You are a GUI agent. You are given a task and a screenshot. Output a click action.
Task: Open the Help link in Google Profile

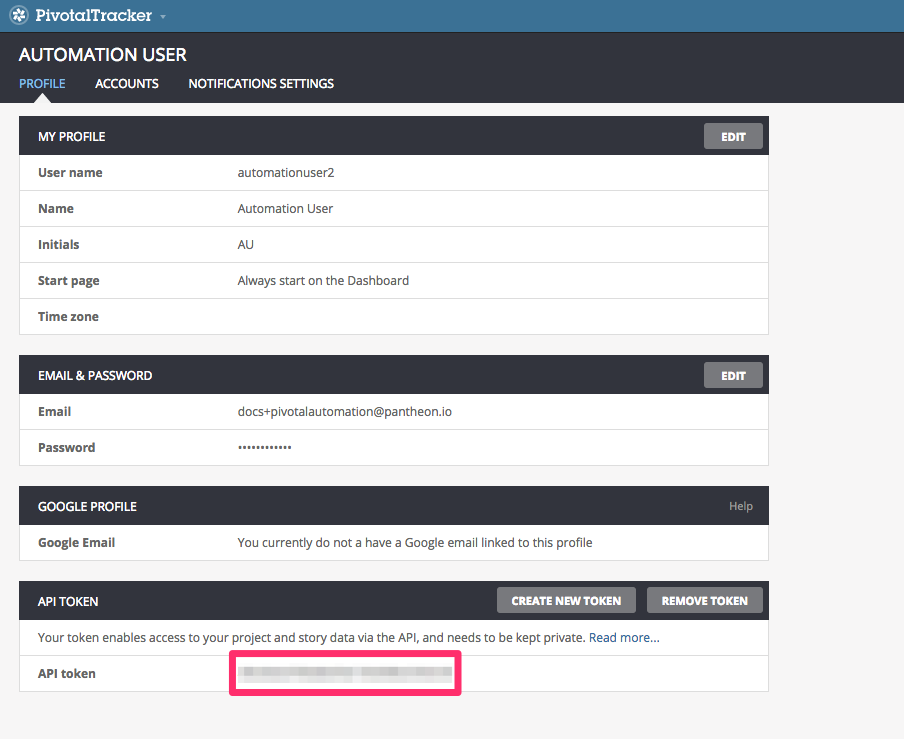click(740, 506)
